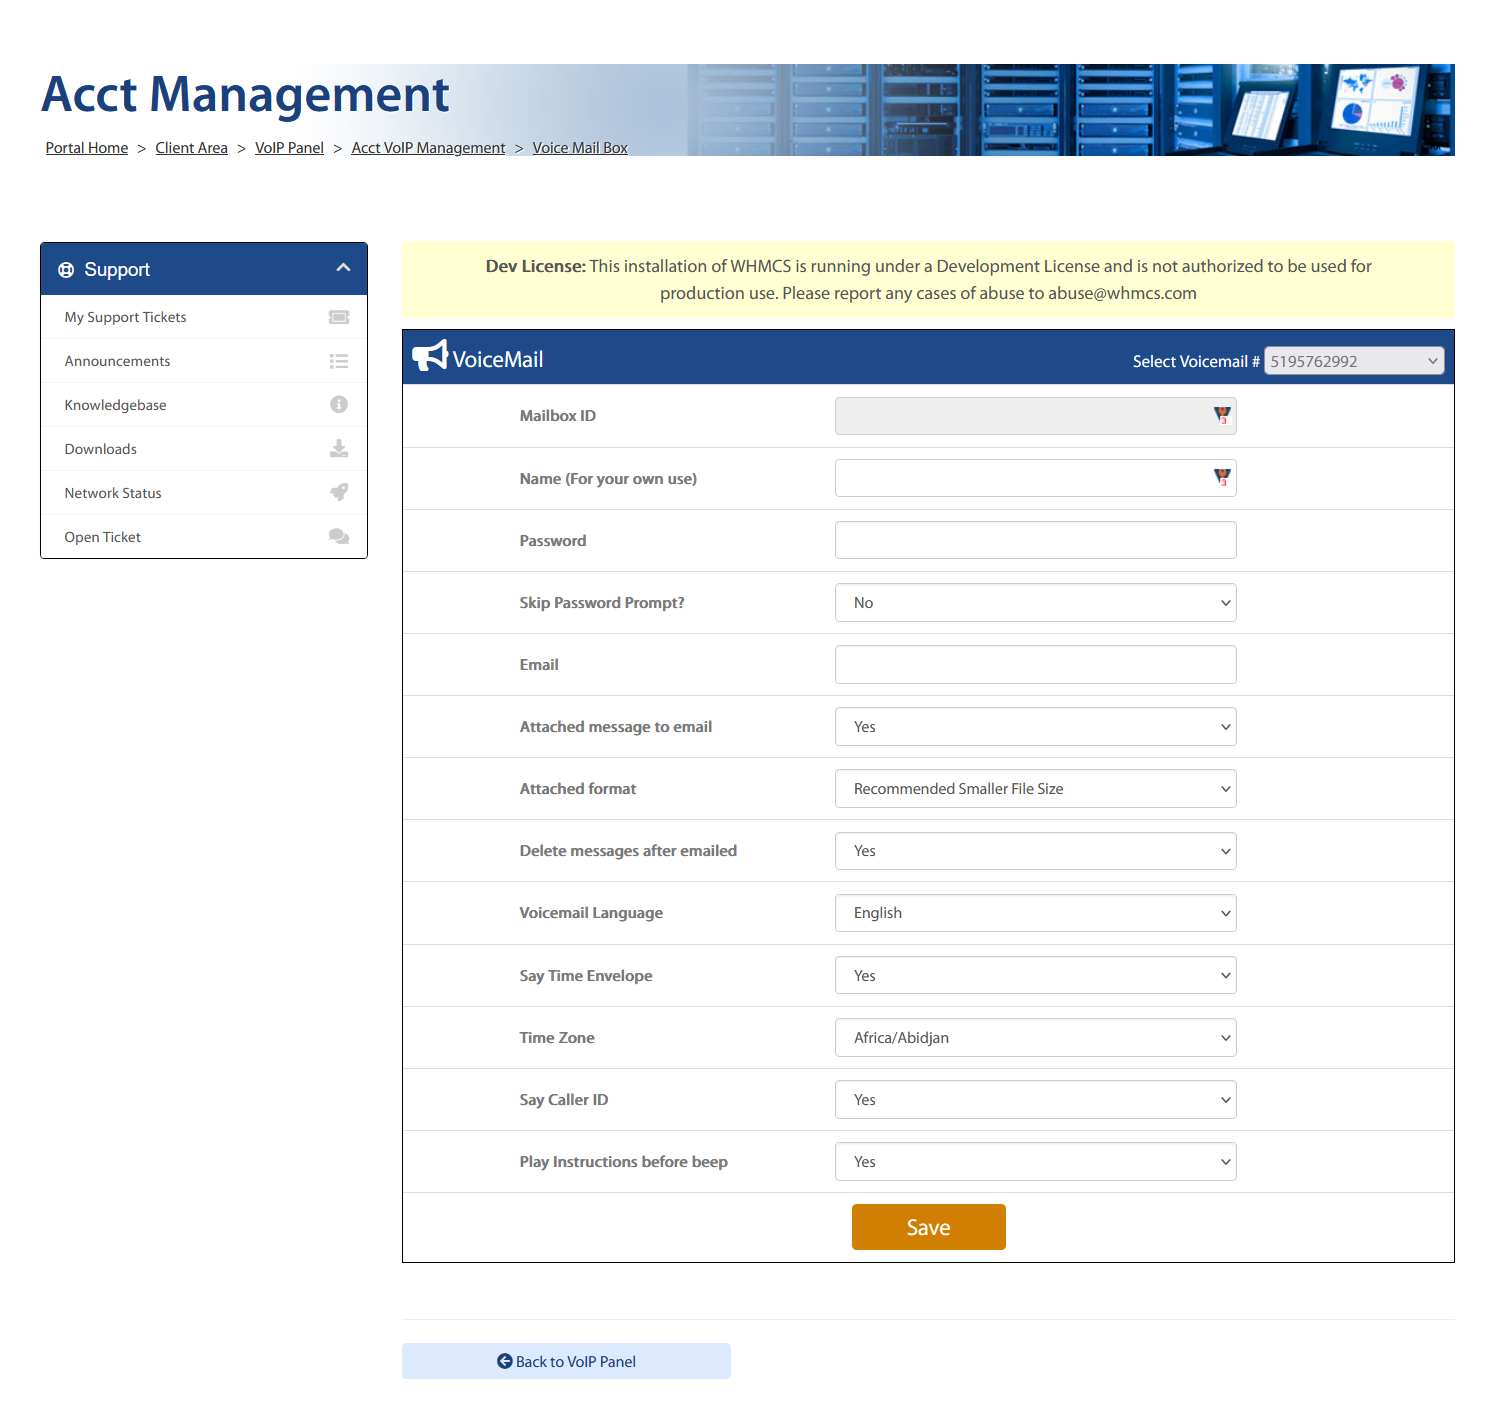
Task: Click the Save button
Action: (x=928, y=1227)
